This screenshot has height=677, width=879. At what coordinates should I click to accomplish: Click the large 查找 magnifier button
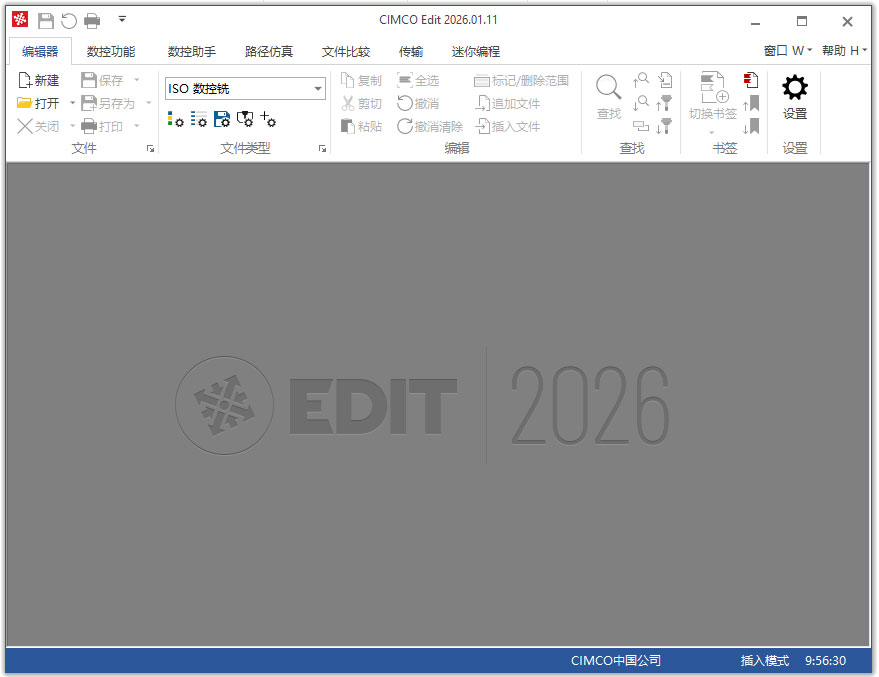tap(608, 97)
